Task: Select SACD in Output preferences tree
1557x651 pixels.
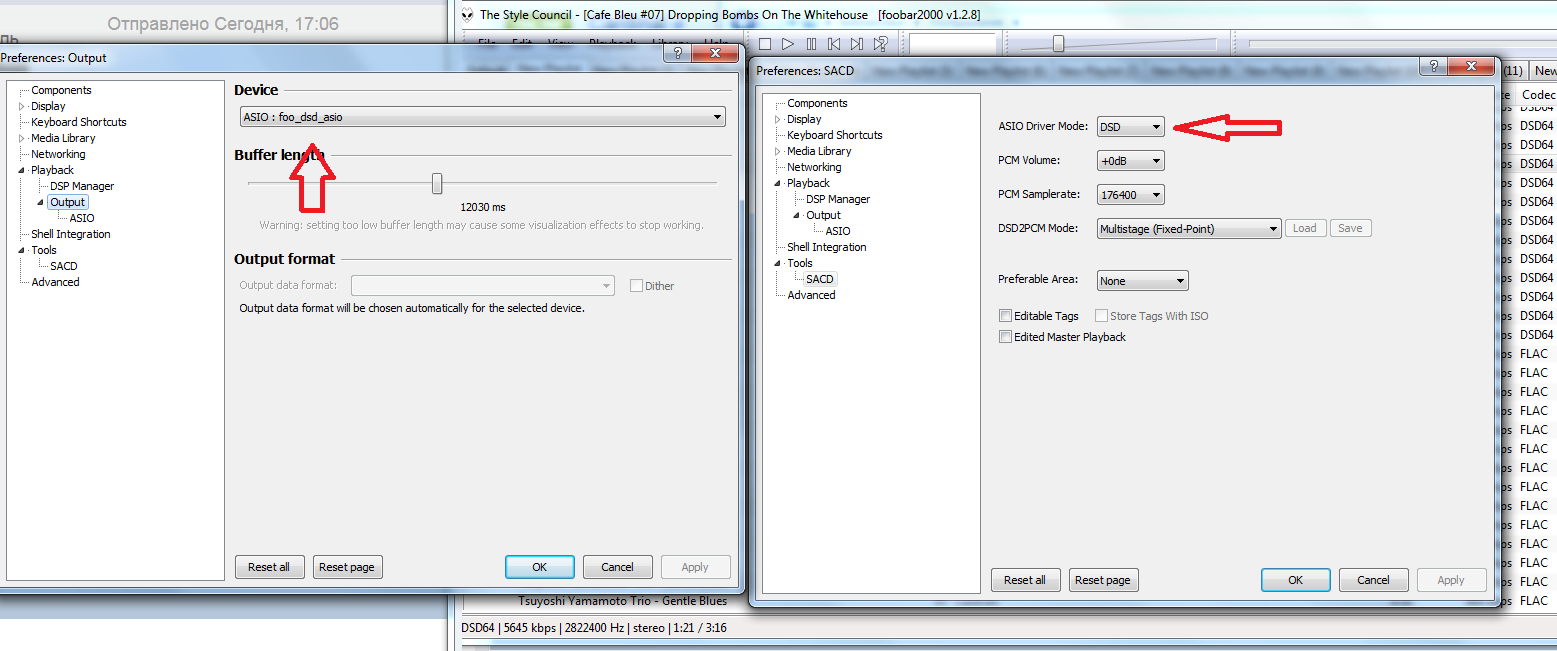Action: point(64,266)
